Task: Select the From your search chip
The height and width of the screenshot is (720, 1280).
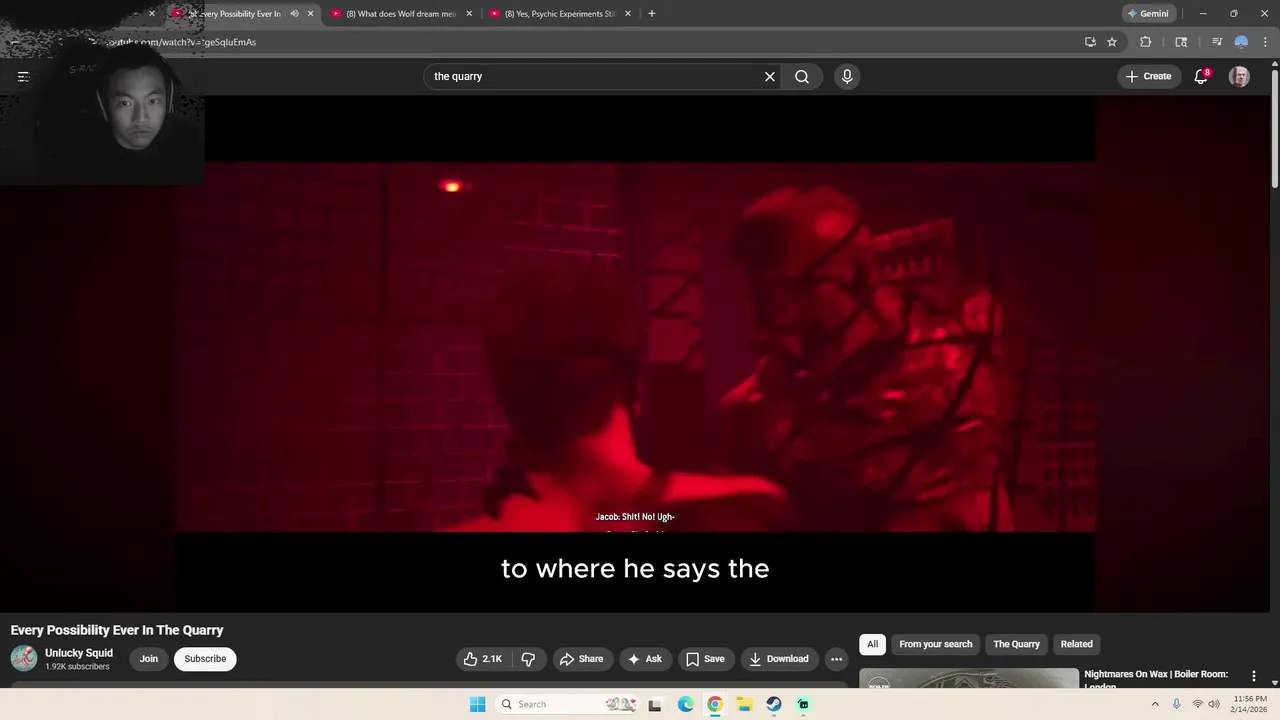Action: click(x=935, y=644)
